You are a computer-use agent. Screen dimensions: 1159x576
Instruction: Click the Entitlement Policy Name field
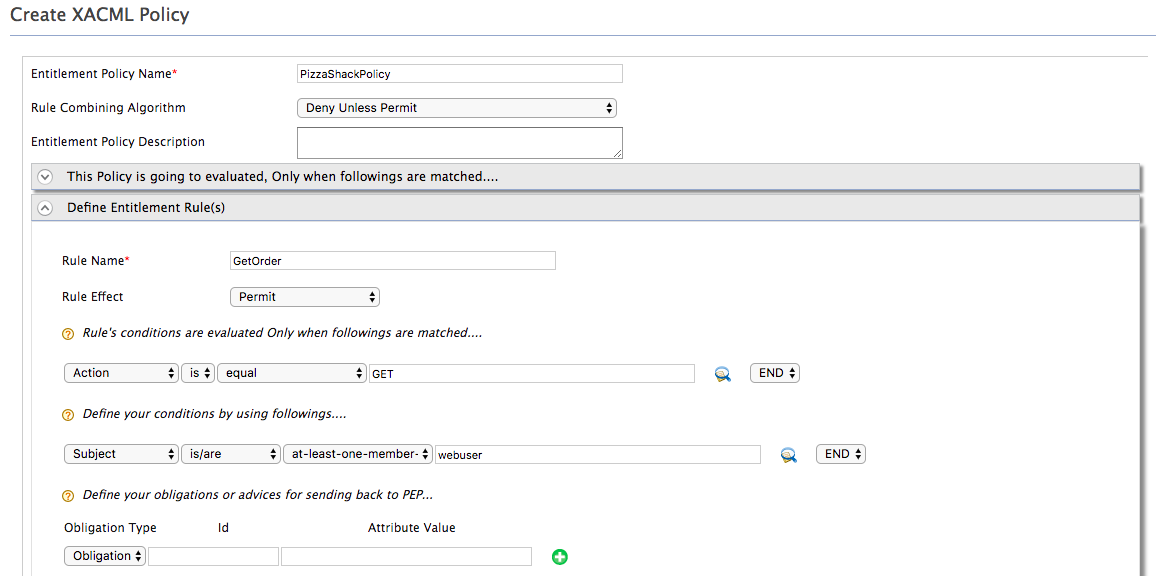[459, 73]
